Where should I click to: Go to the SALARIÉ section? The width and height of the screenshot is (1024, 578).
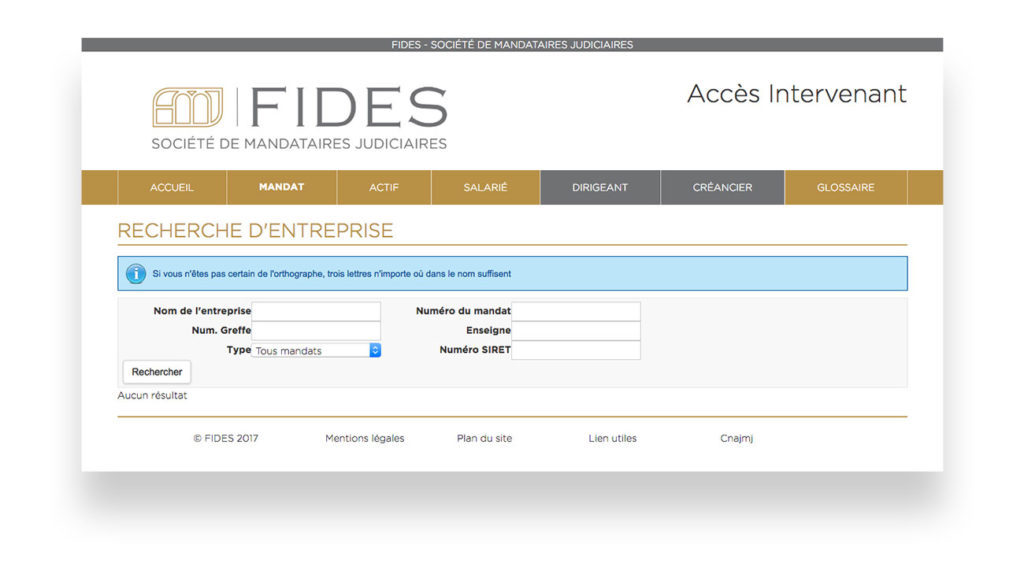(x=485, y=187)
